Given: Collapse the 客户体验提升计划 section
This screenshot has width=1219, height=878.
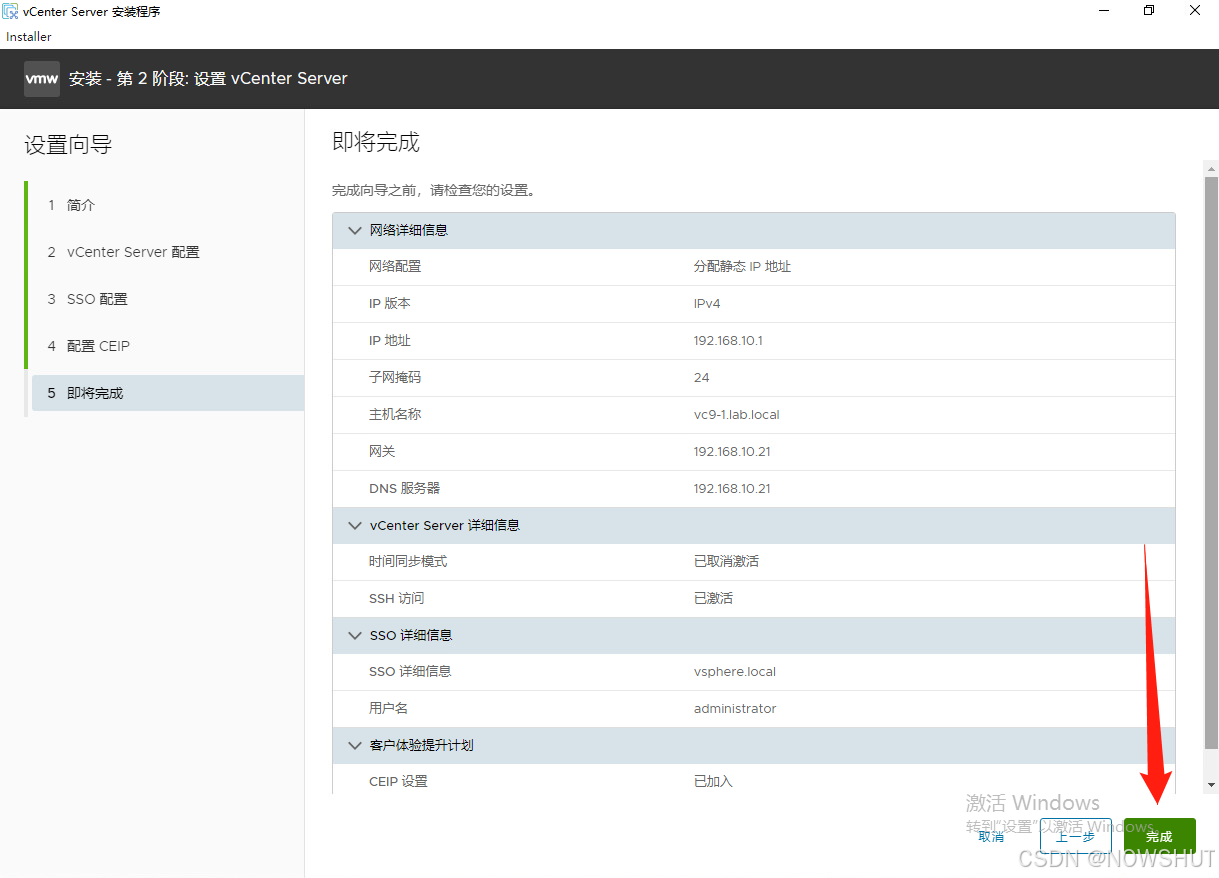Looking at the screenshot, I should tap(354, 745).
